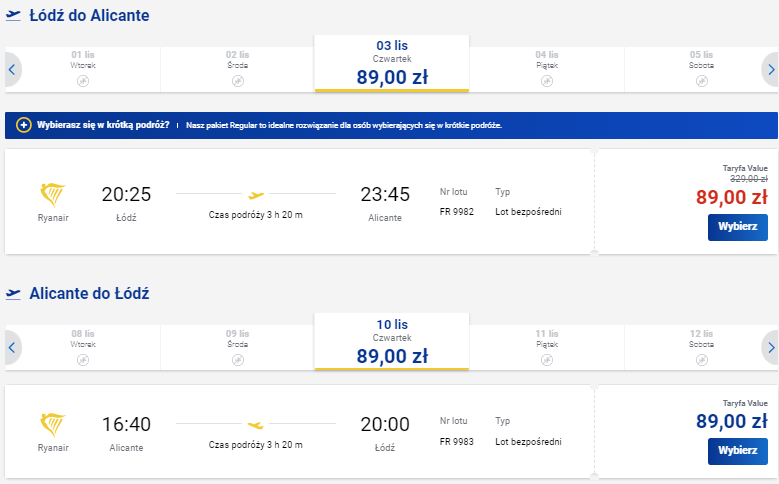Image resolution: width=779 pixels, height=484 pixels.
Task: Open the 'Wybierasz się w krótką podróż?' banner
Action: 391,125
